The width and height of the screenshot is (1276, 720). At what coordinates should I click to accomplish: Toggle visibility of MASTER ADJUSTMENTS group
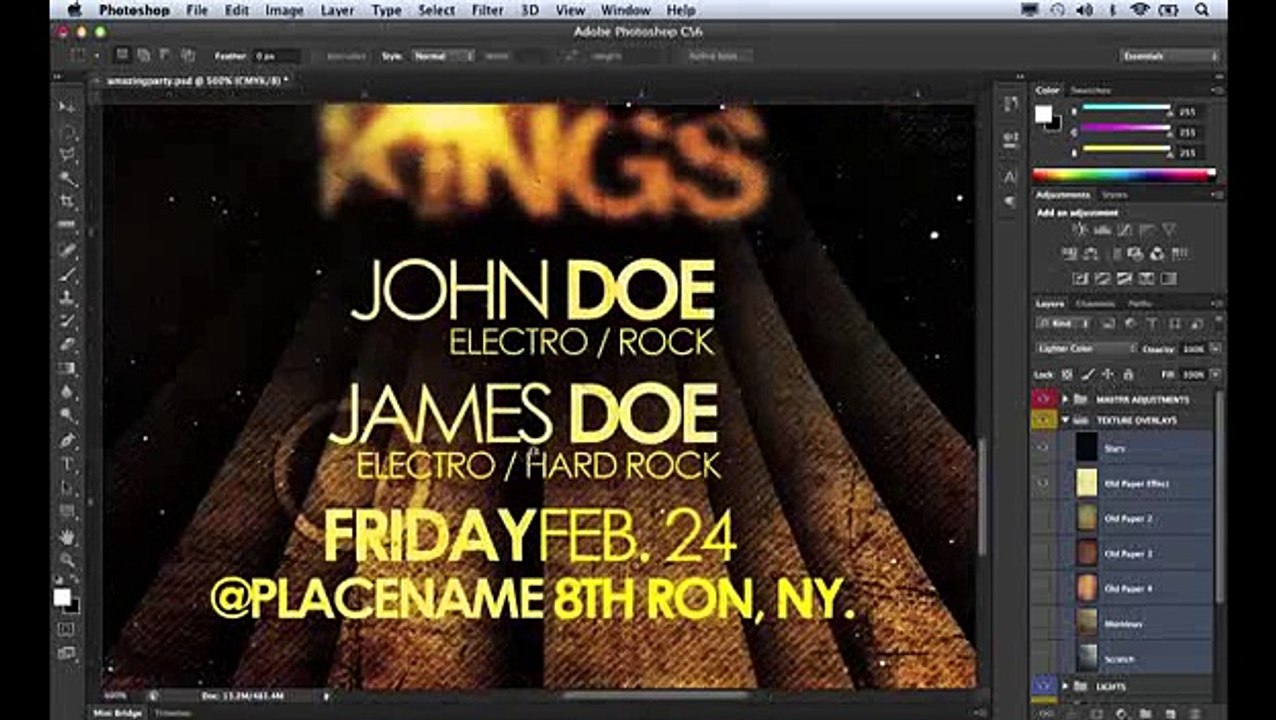tap(1044, 398)
